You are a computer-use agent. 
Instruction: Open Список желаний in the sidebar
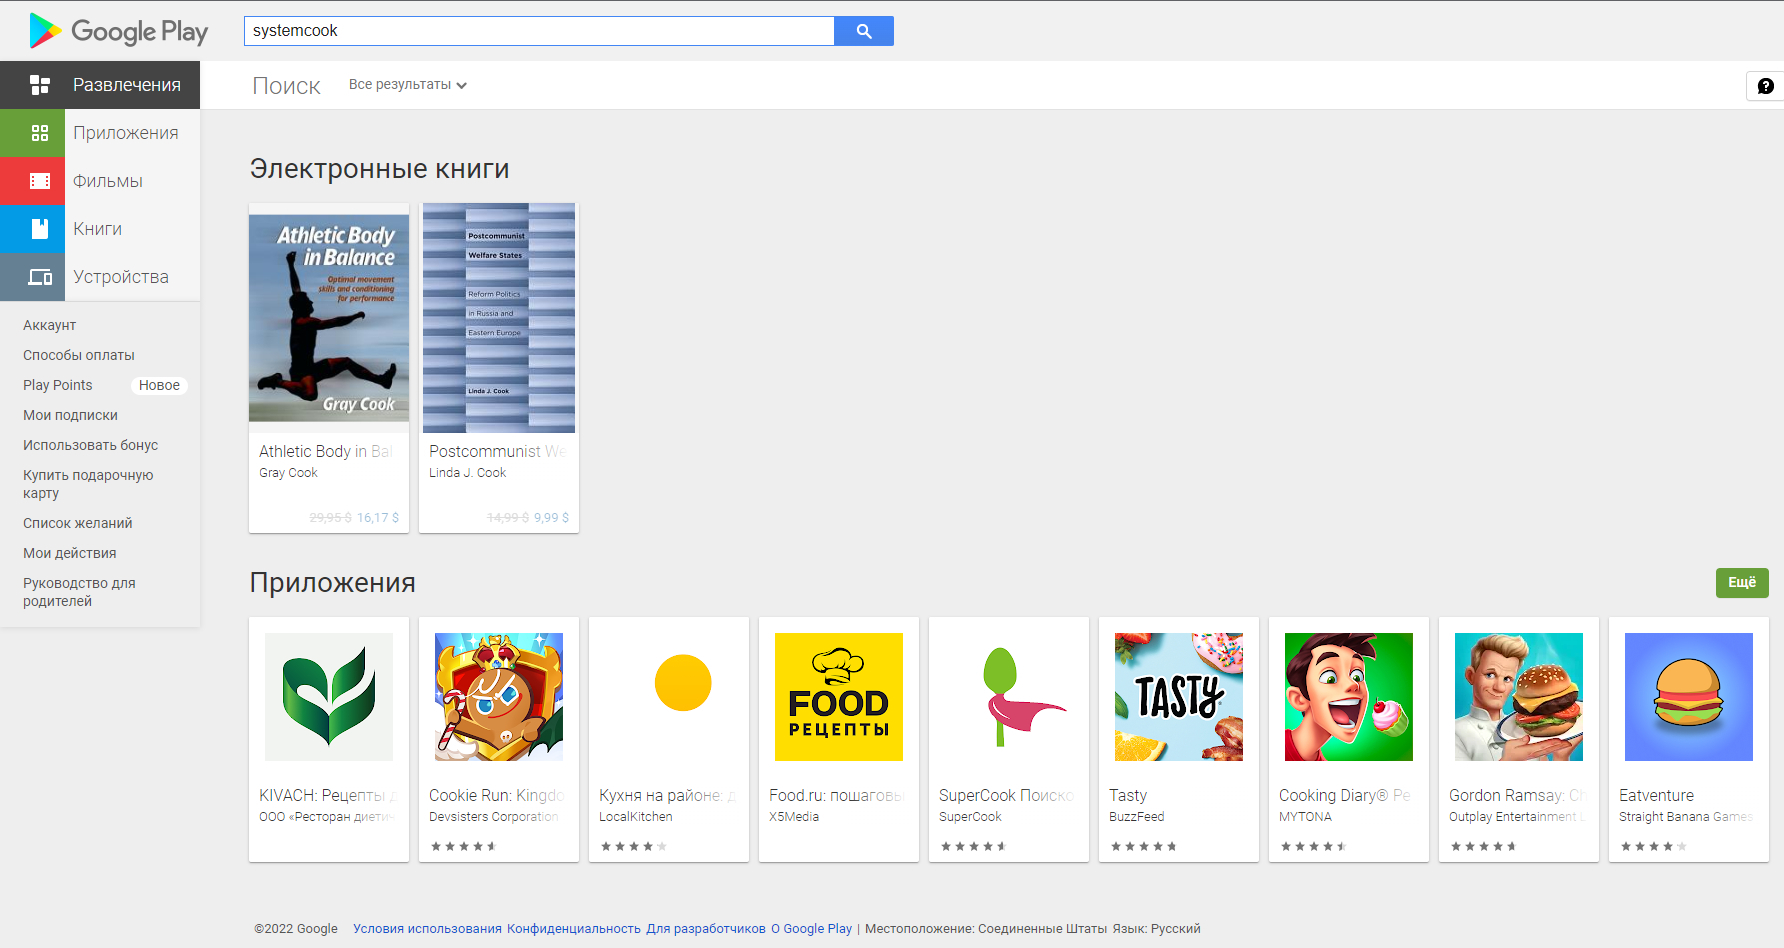pyautogui.click(x=78, y=523)
